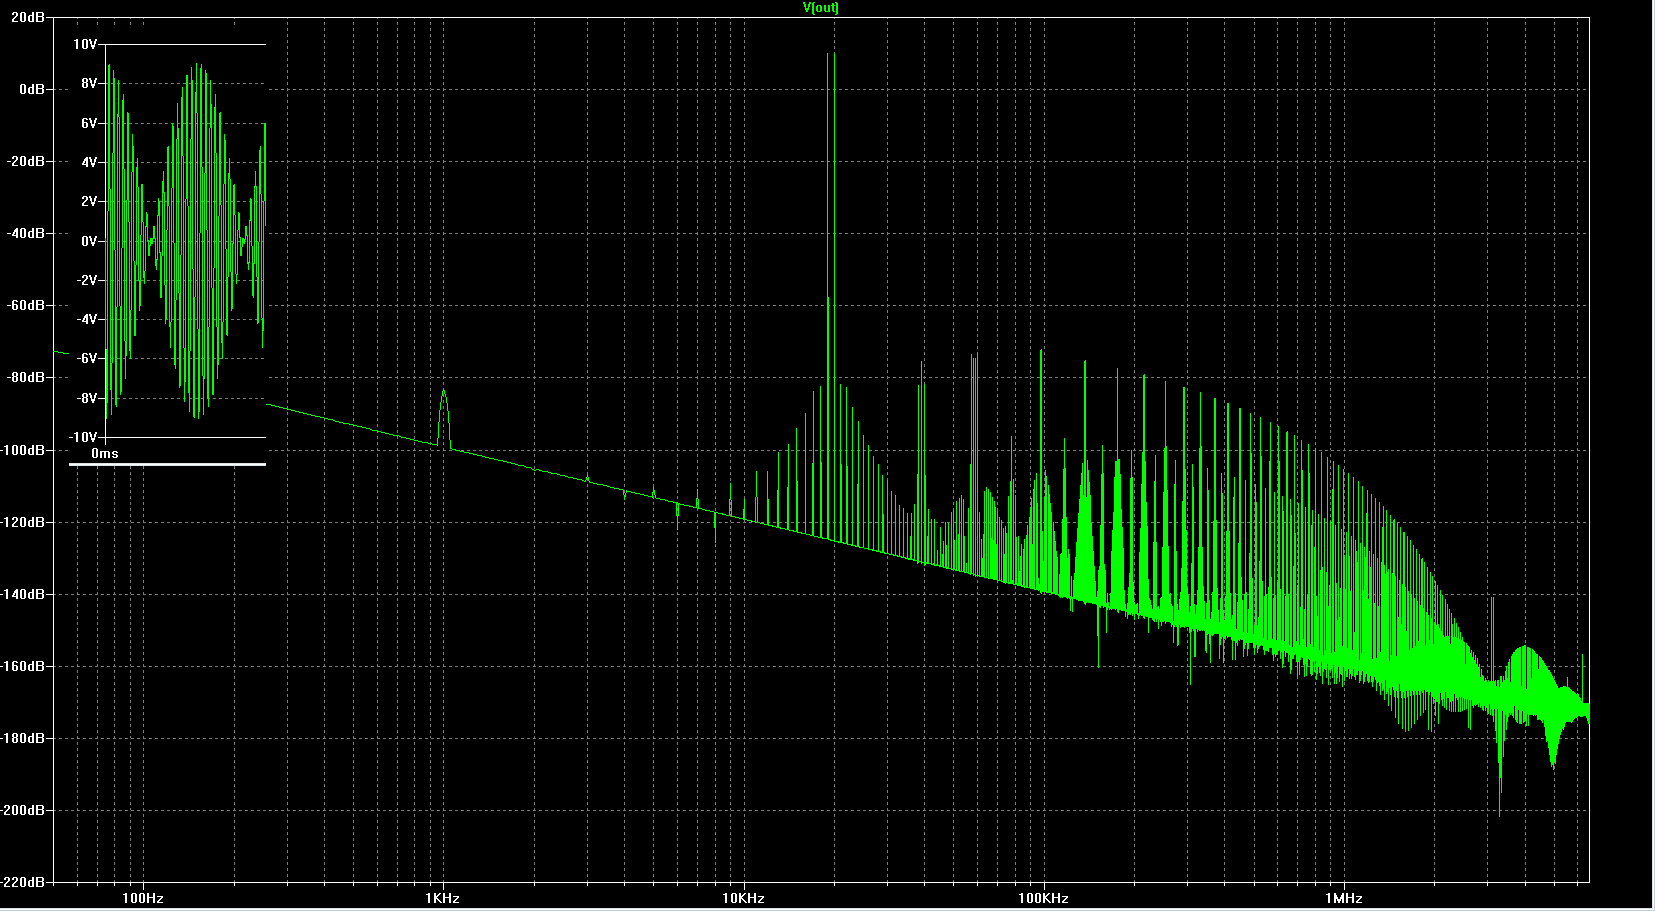Click the 20dB vertical axis label

point(28,18)
